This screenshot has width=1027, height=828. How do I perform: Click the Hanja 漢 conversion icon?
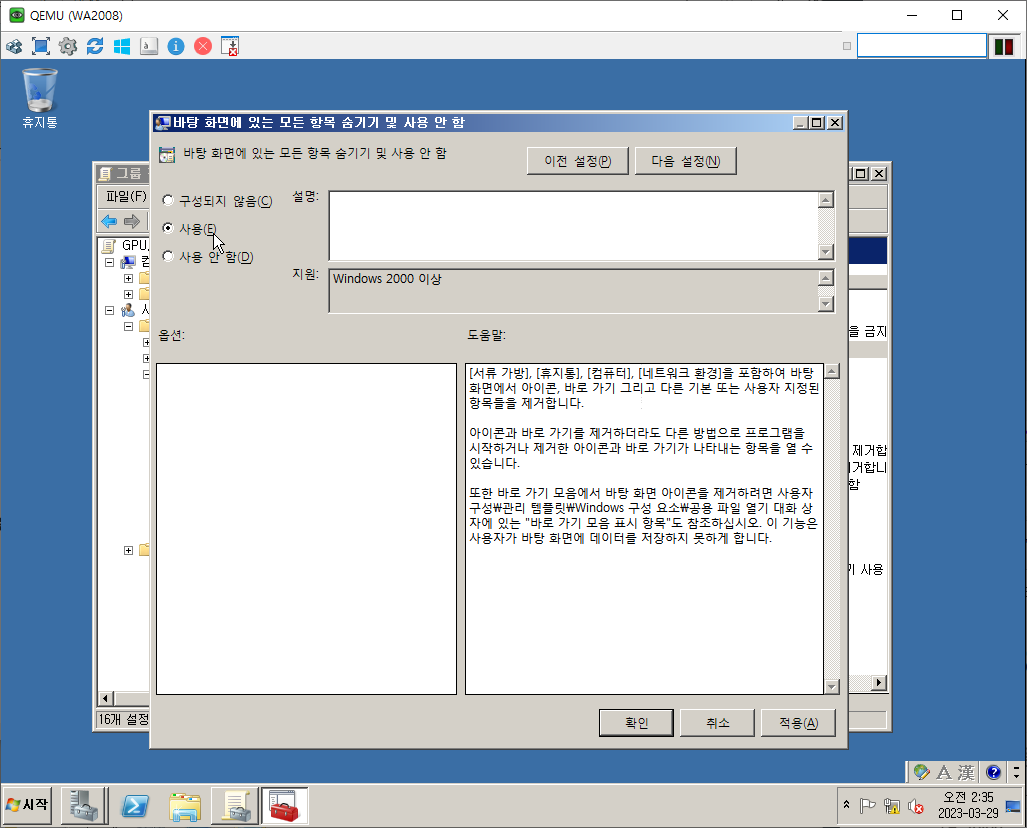966,772
